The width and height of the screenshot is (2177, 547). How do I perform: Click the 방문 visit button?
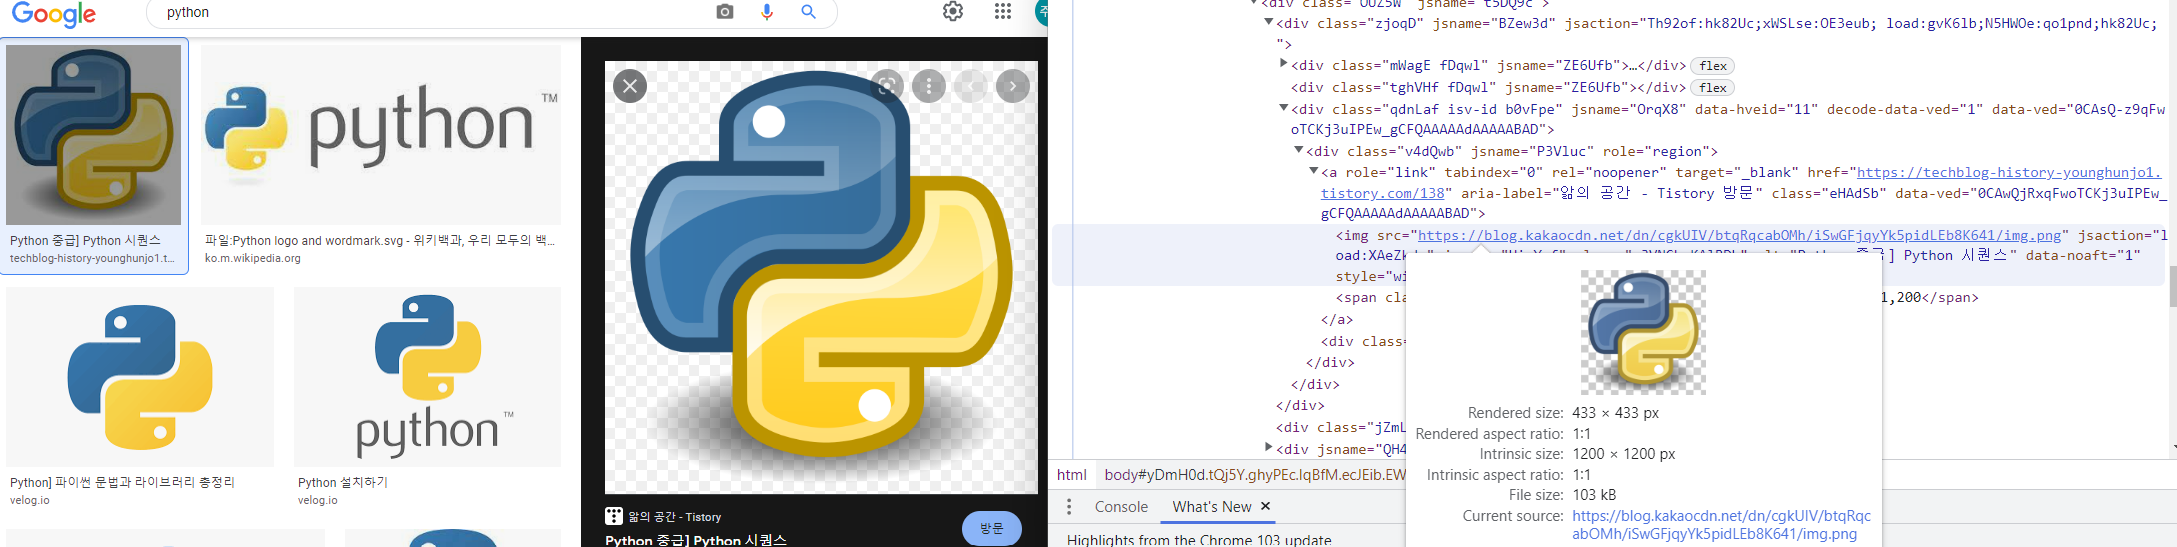[x=991, y=528]
